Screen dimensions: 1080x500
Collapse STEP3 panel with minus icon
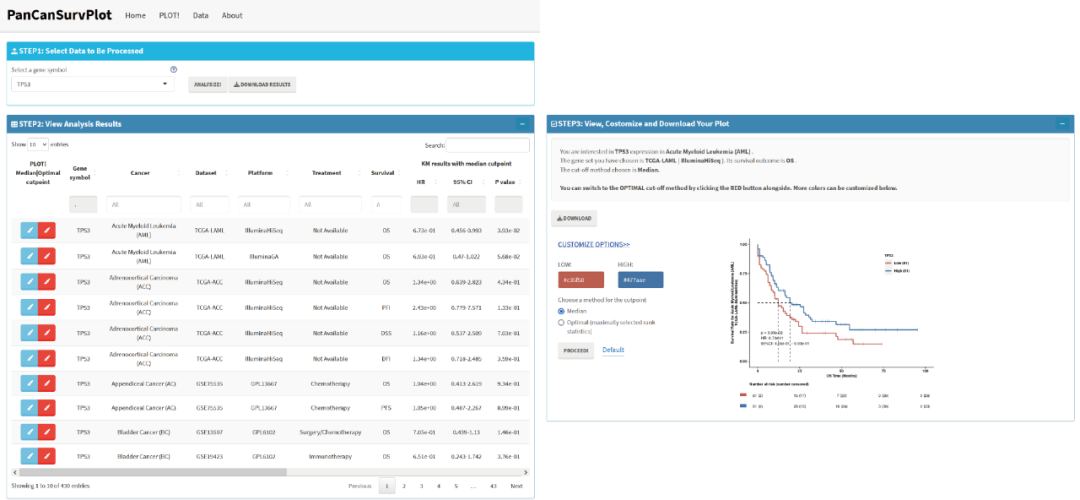point(1062,124)
